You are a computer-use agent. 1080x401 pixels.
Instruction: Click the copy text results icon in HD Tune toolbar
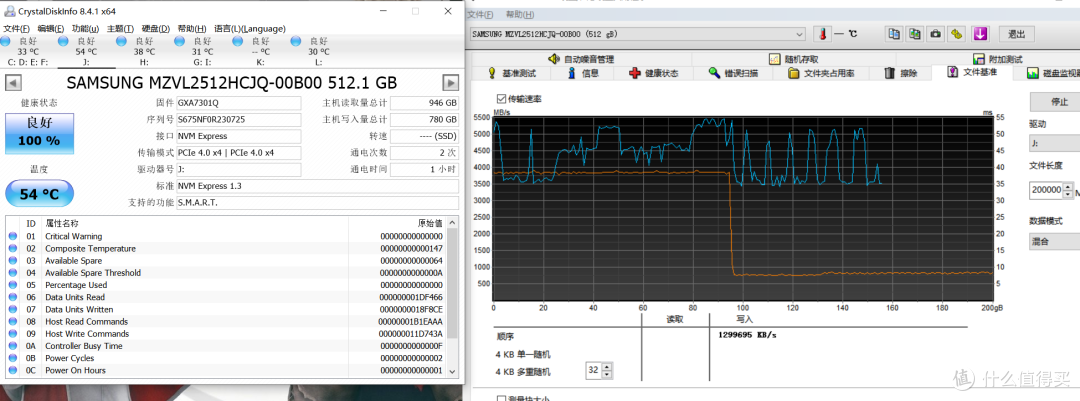893,34
